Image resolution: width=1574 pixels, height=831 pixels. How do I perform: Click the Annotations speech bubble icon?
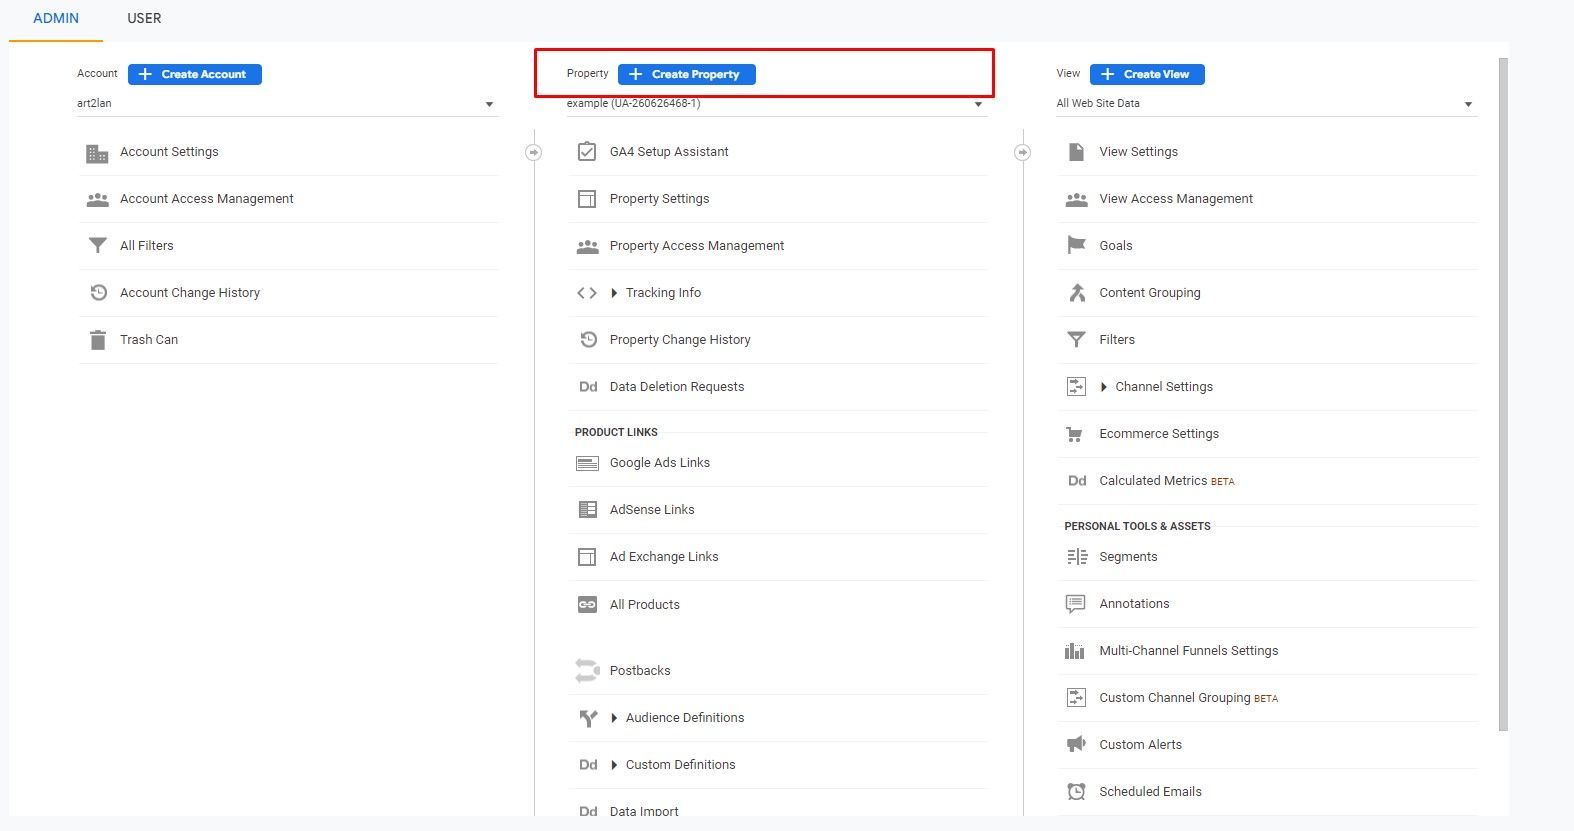tap(1076, 604)
